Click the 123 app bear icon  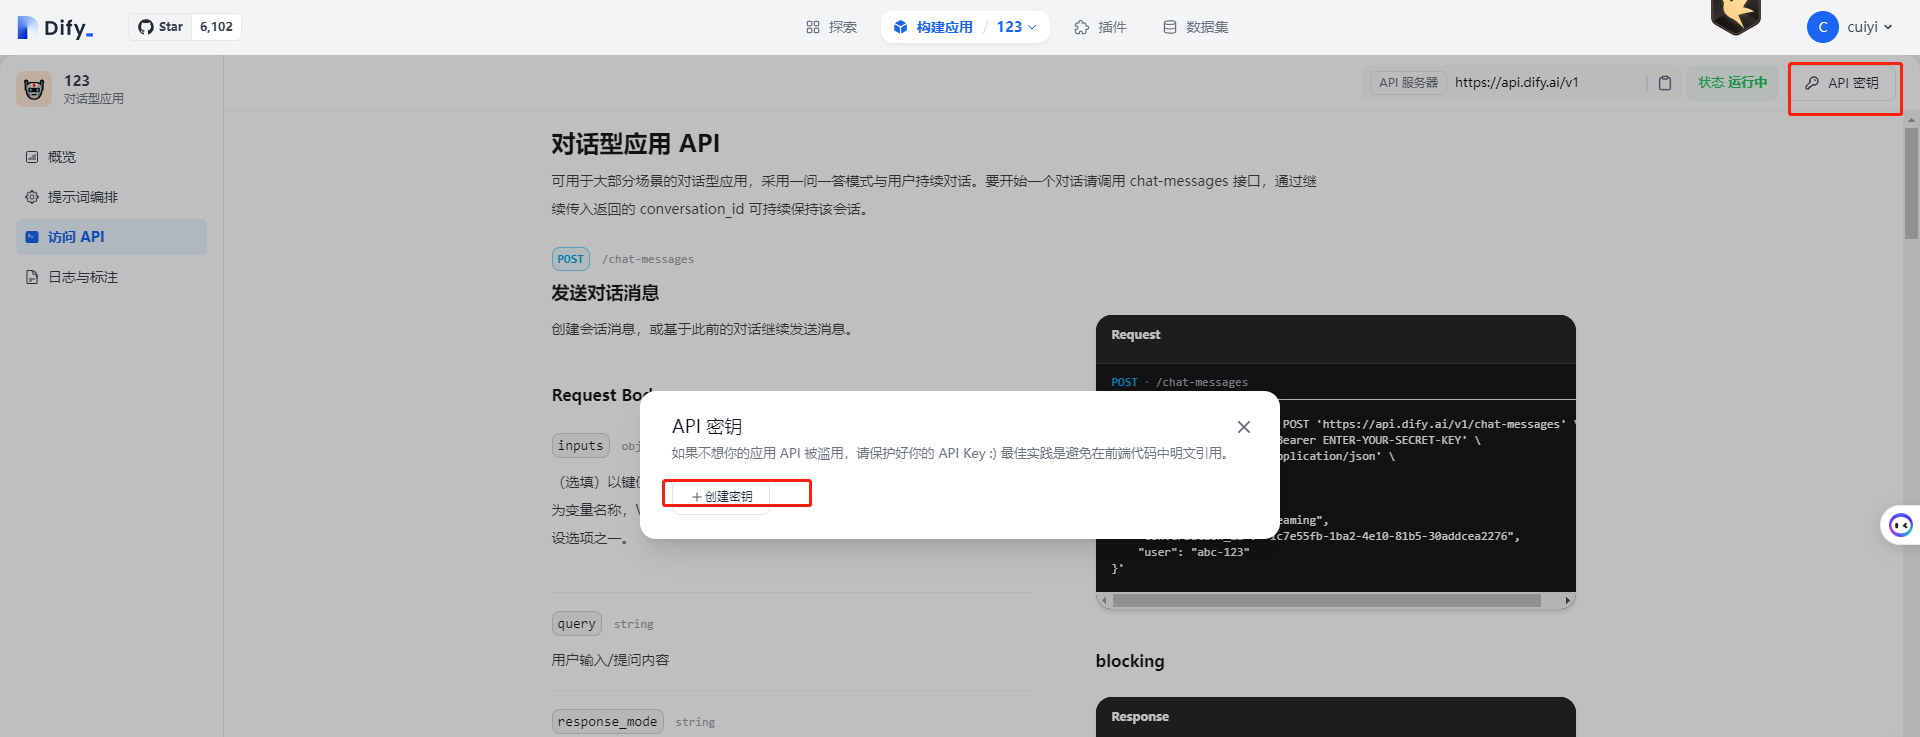pos(34,89)
